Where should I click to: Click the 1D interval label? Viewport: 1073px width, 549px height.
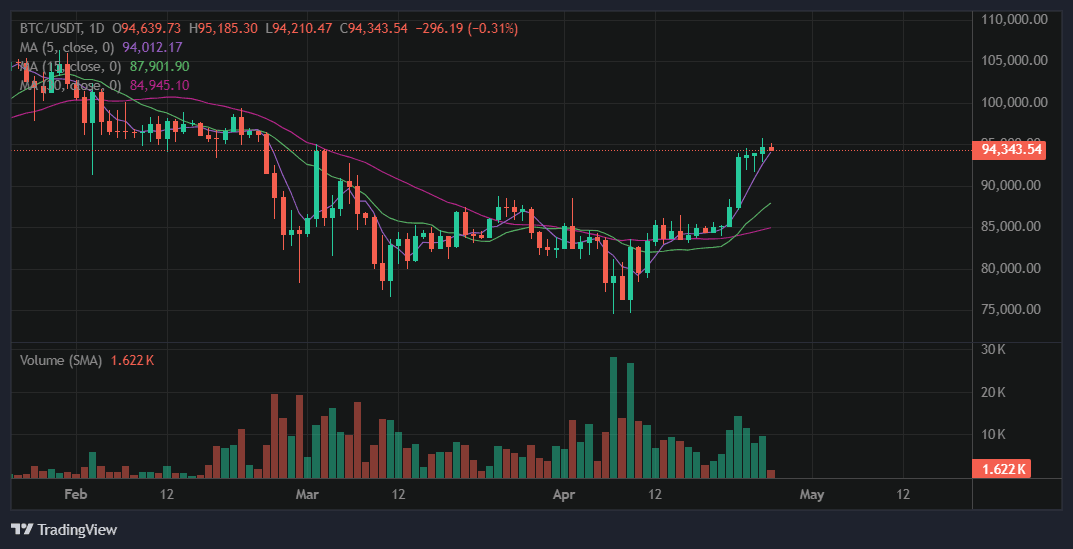pyautogui.click(x=97, y=28)
